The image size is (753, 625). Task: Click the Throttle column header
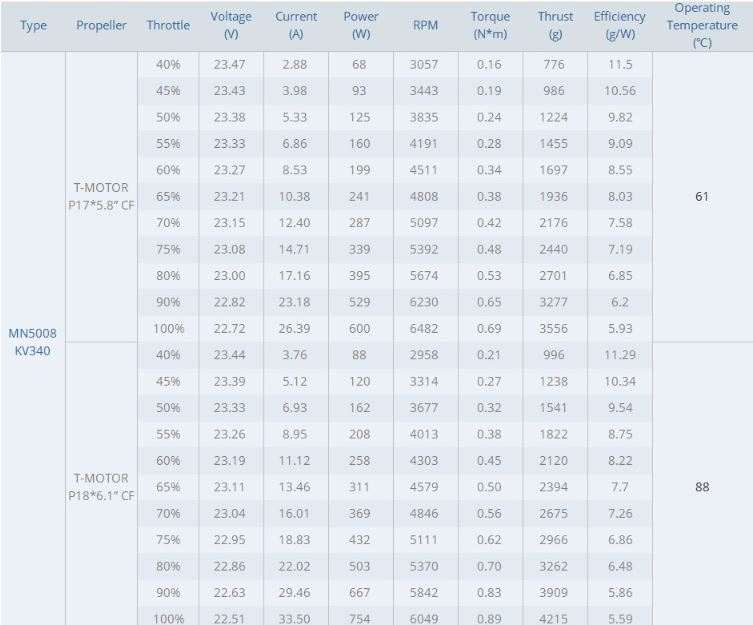coord(168,25)
